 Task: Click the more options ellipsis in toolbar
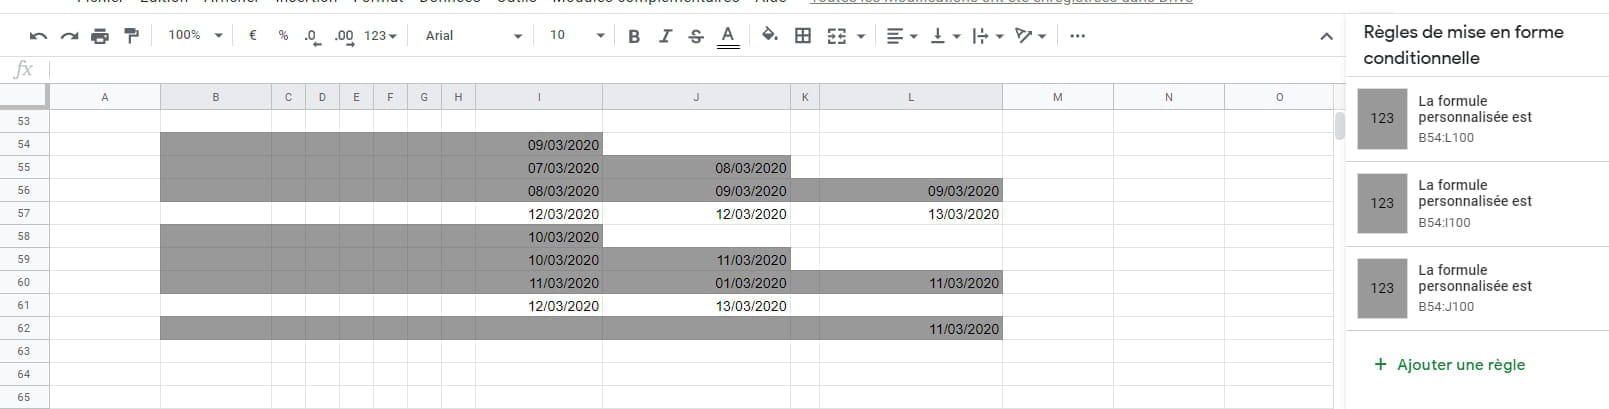click(x=1077, y=36)
